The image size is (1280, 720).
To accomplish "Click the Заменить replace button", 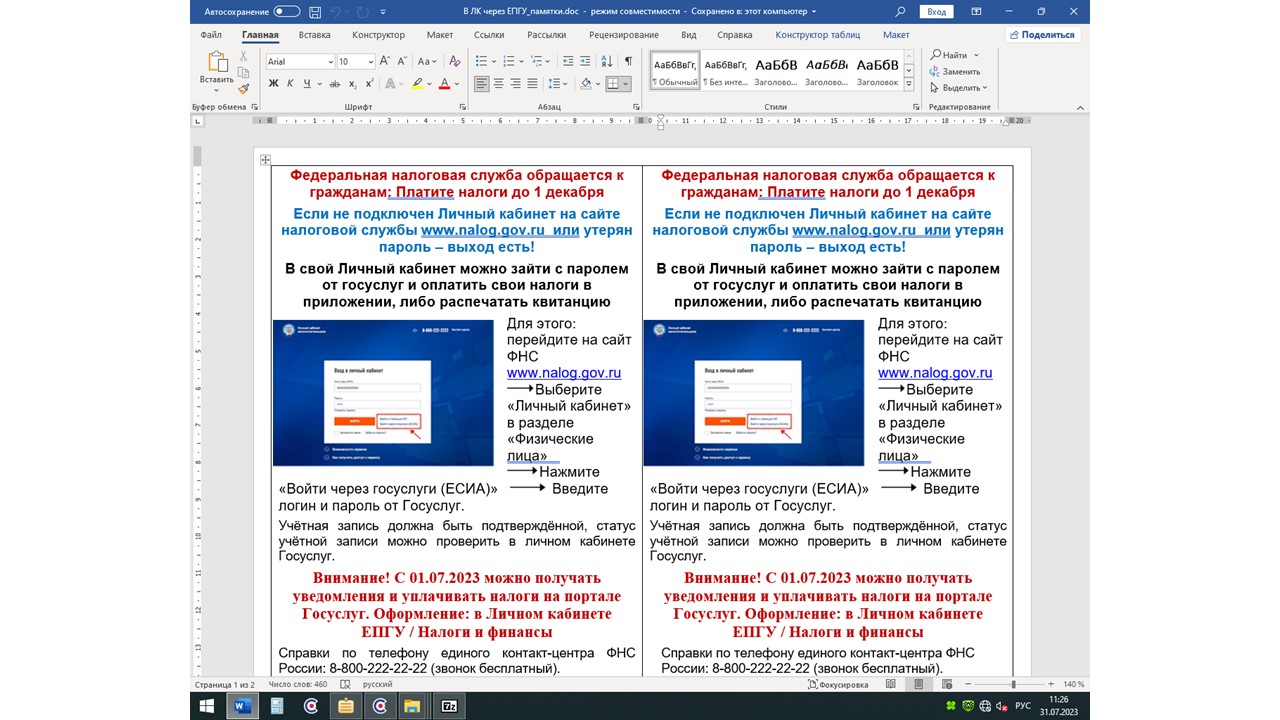I will pyautogui.click(x=955, y=71).
